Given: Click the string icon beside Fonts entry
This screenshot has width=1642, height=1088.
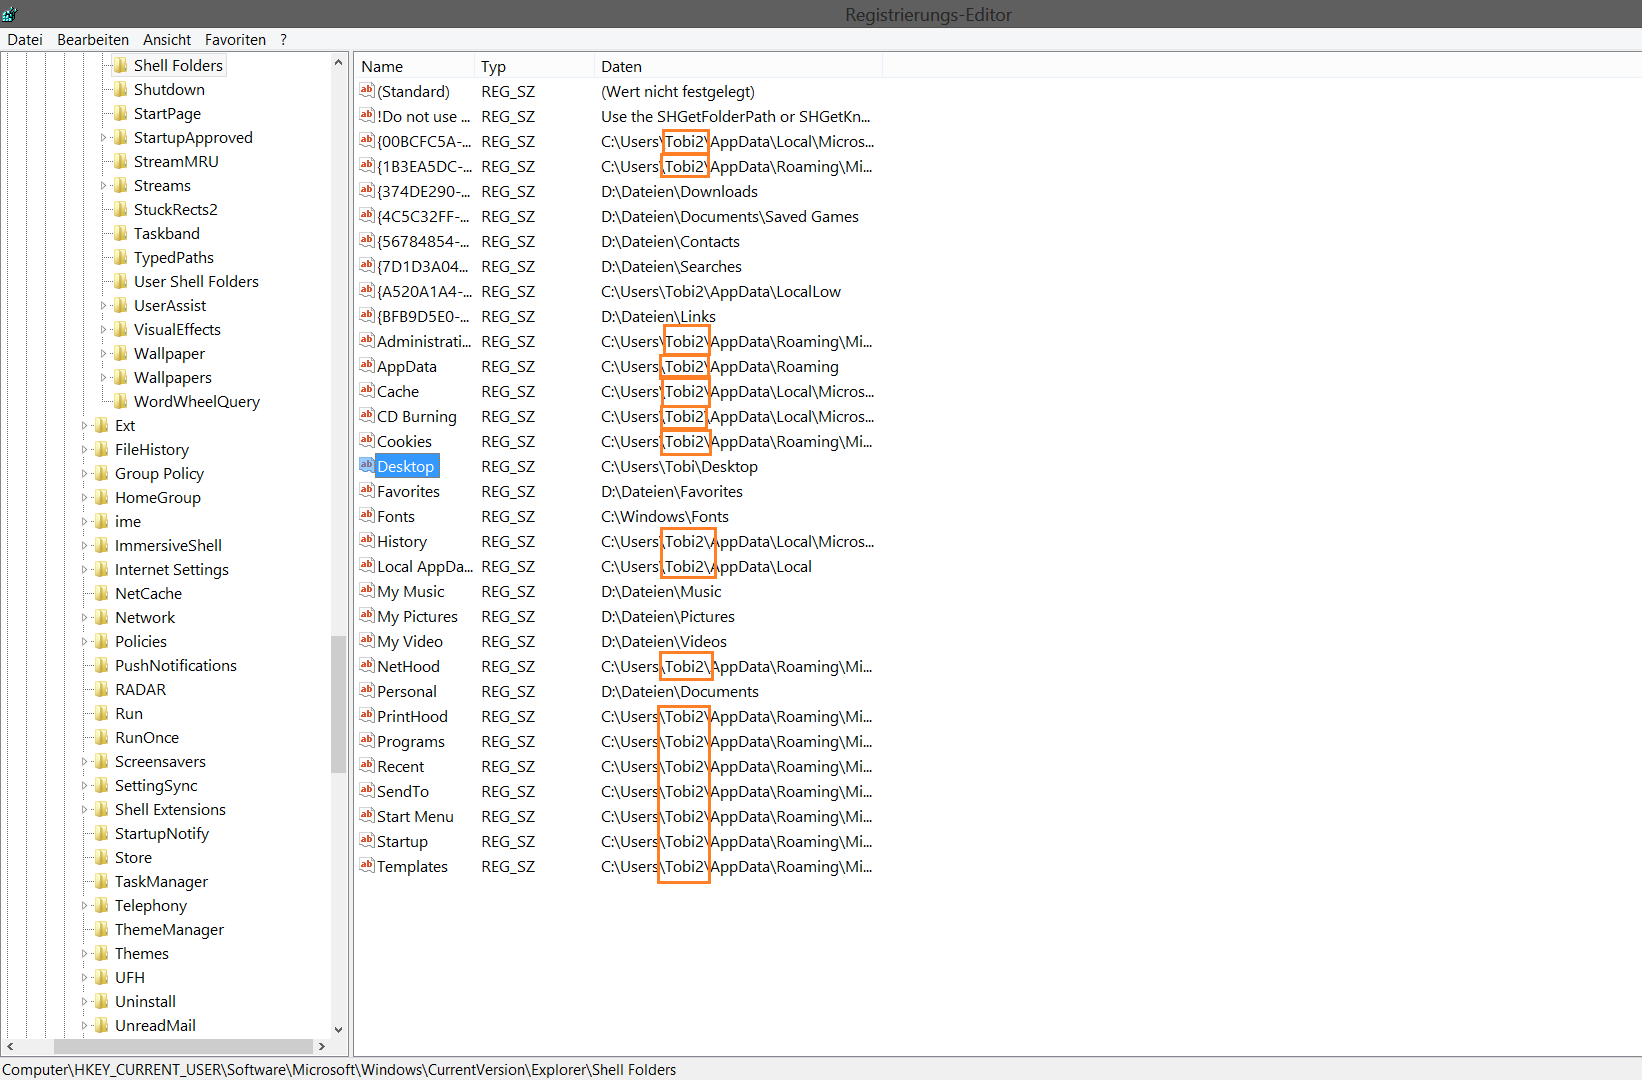Looking at the screenshot, I should [x=367, y=515].
